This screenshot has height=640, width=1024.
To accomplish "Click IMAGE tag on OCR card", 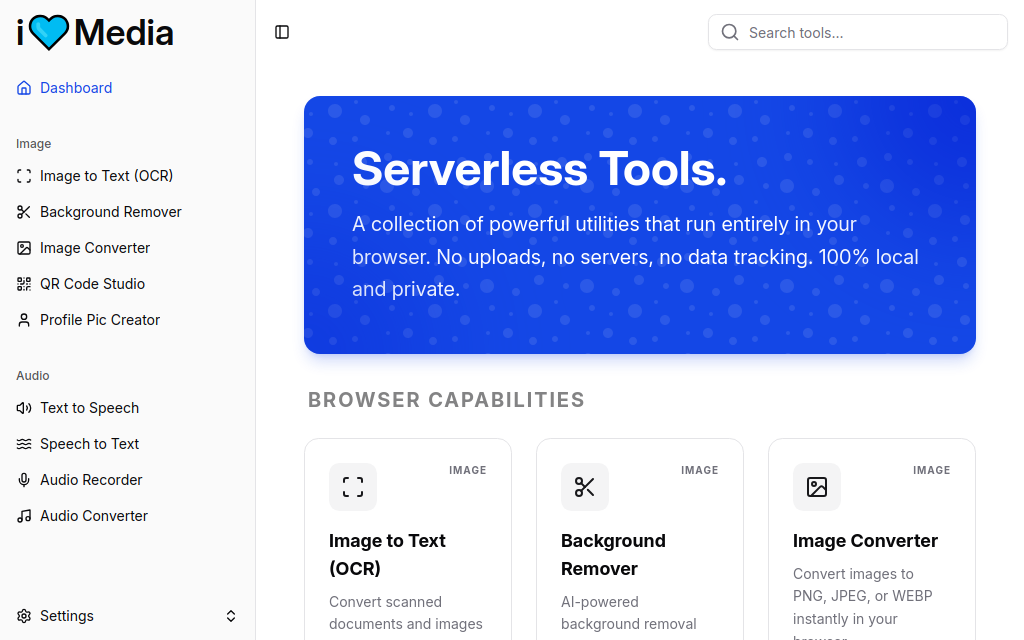I will [468, 470].
